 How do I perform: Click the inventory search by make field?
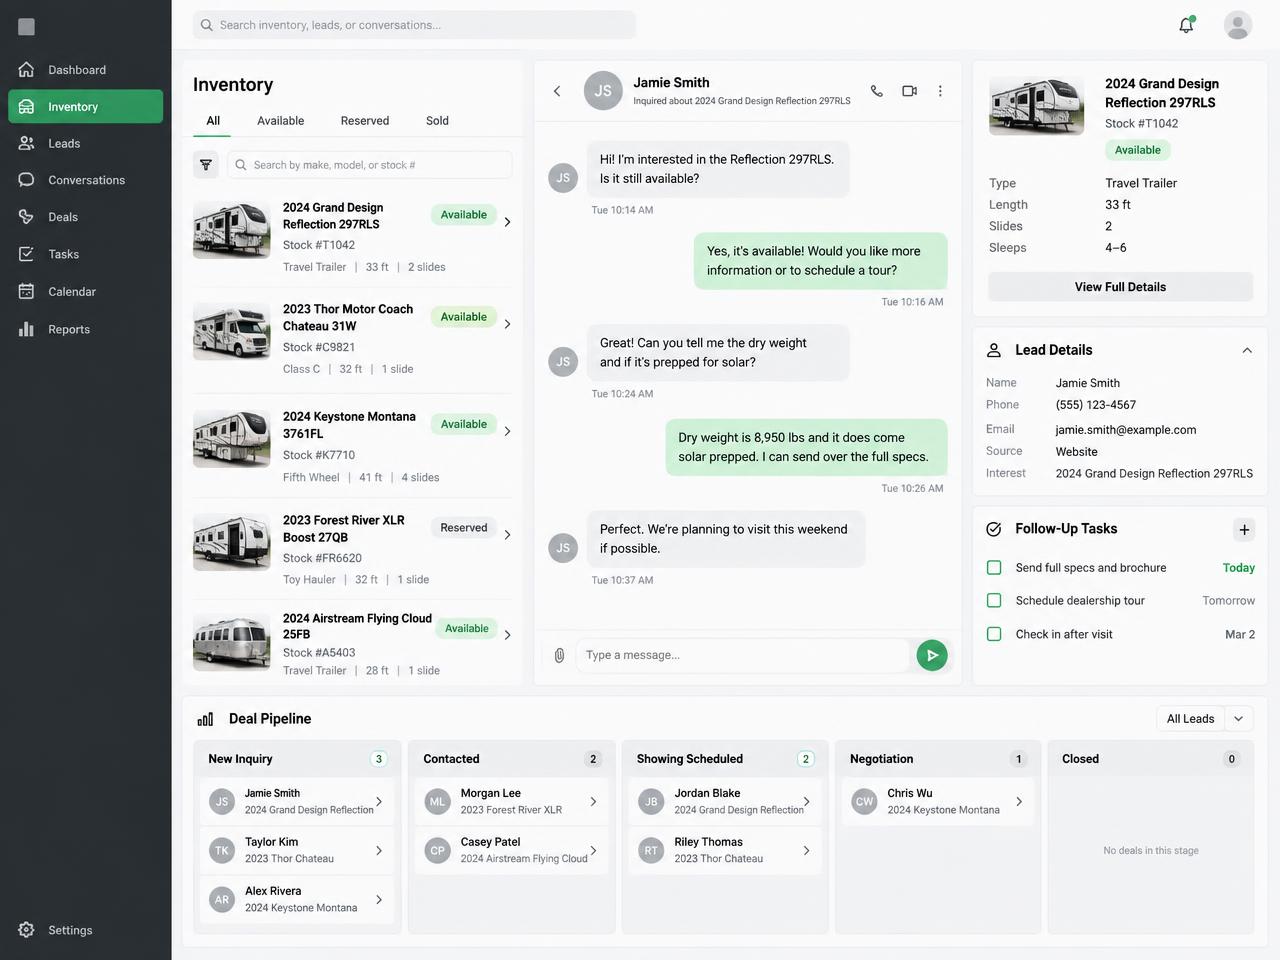[x=370, y=165]
